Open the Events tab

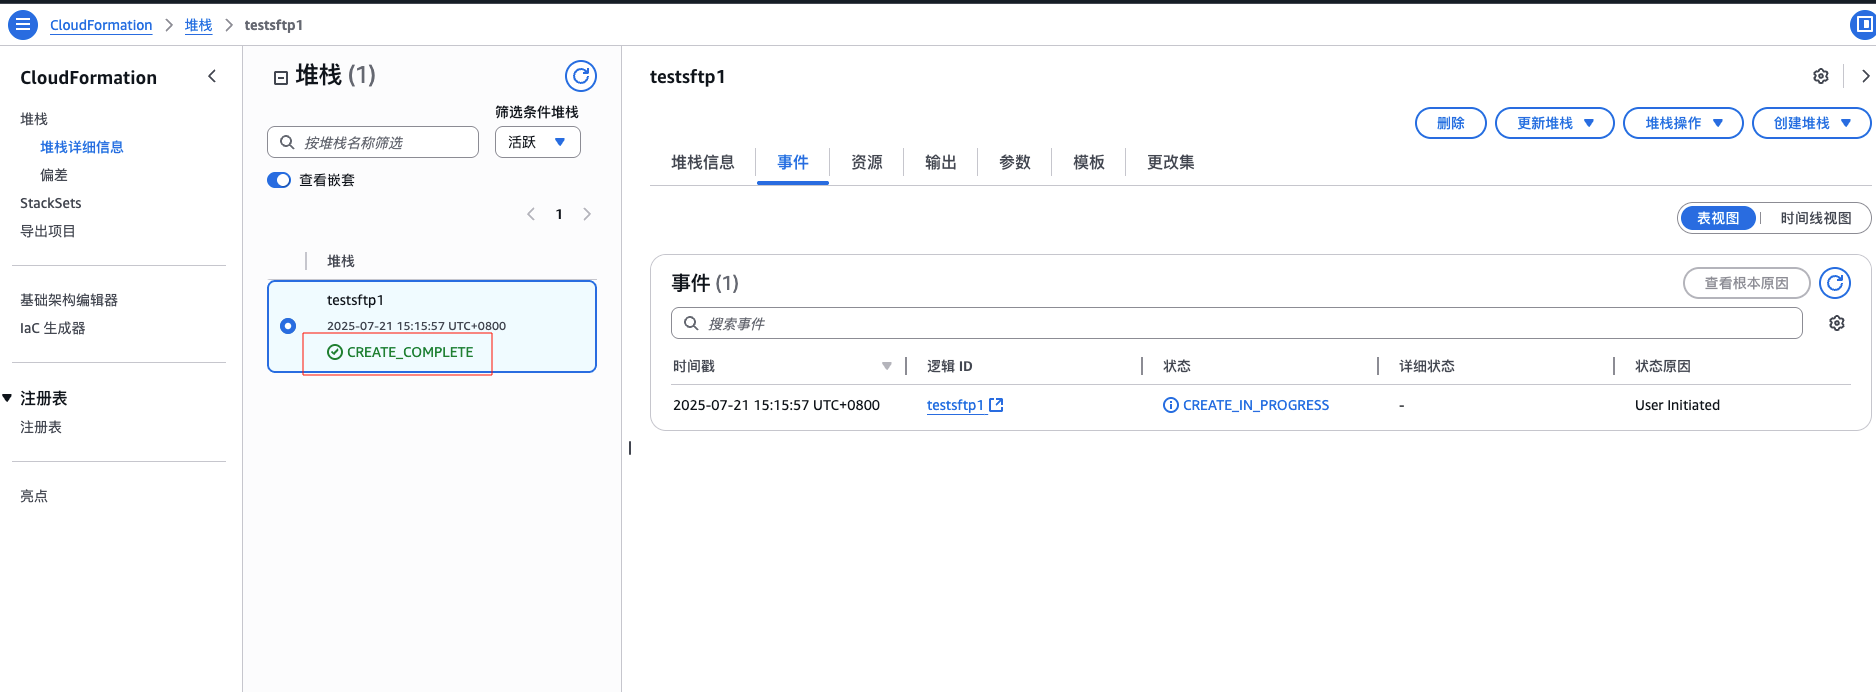pos(793,162)
